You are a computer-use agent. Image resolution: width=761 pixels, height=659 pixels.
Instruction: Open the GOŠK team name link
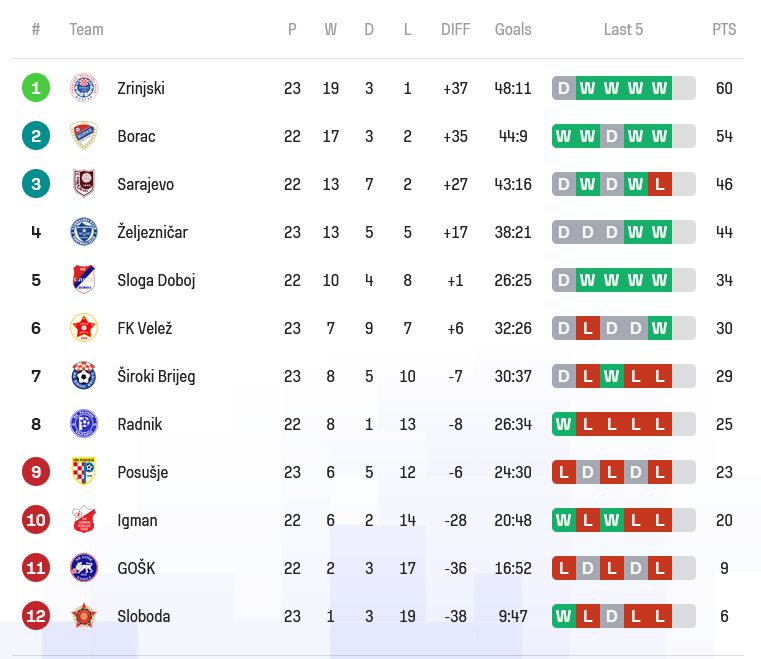[136, 568]
